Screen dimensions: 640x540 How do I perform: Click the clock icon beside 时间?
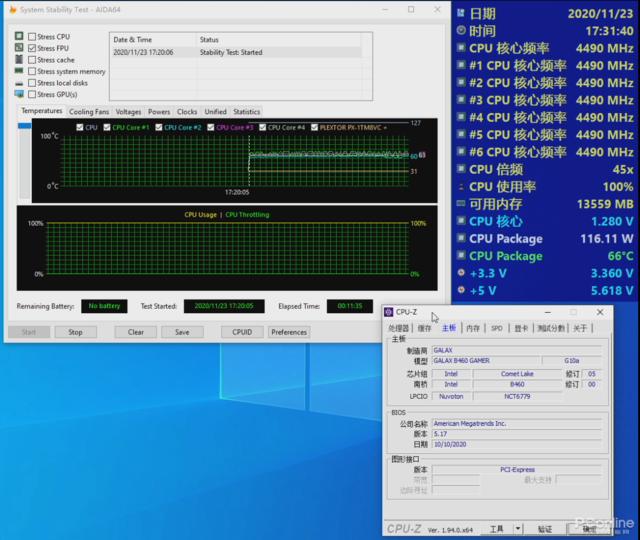(x=461, y=30)
